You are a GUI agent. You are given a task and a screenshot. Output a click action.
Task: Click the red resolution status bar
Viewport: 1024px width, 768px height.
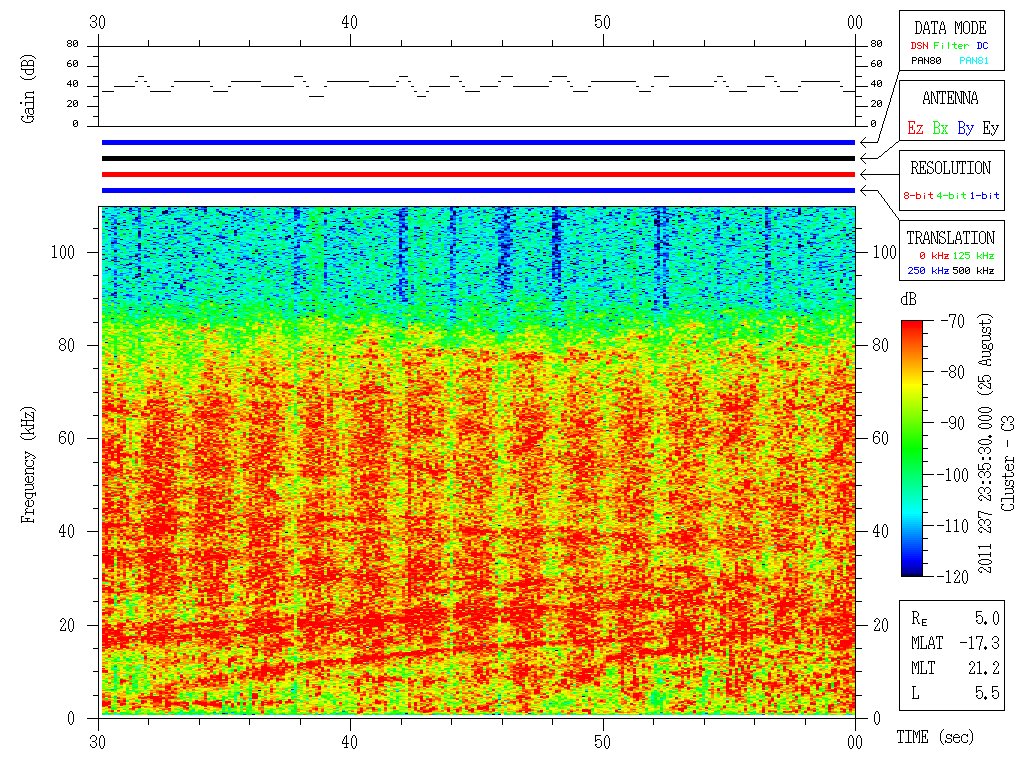478,174
